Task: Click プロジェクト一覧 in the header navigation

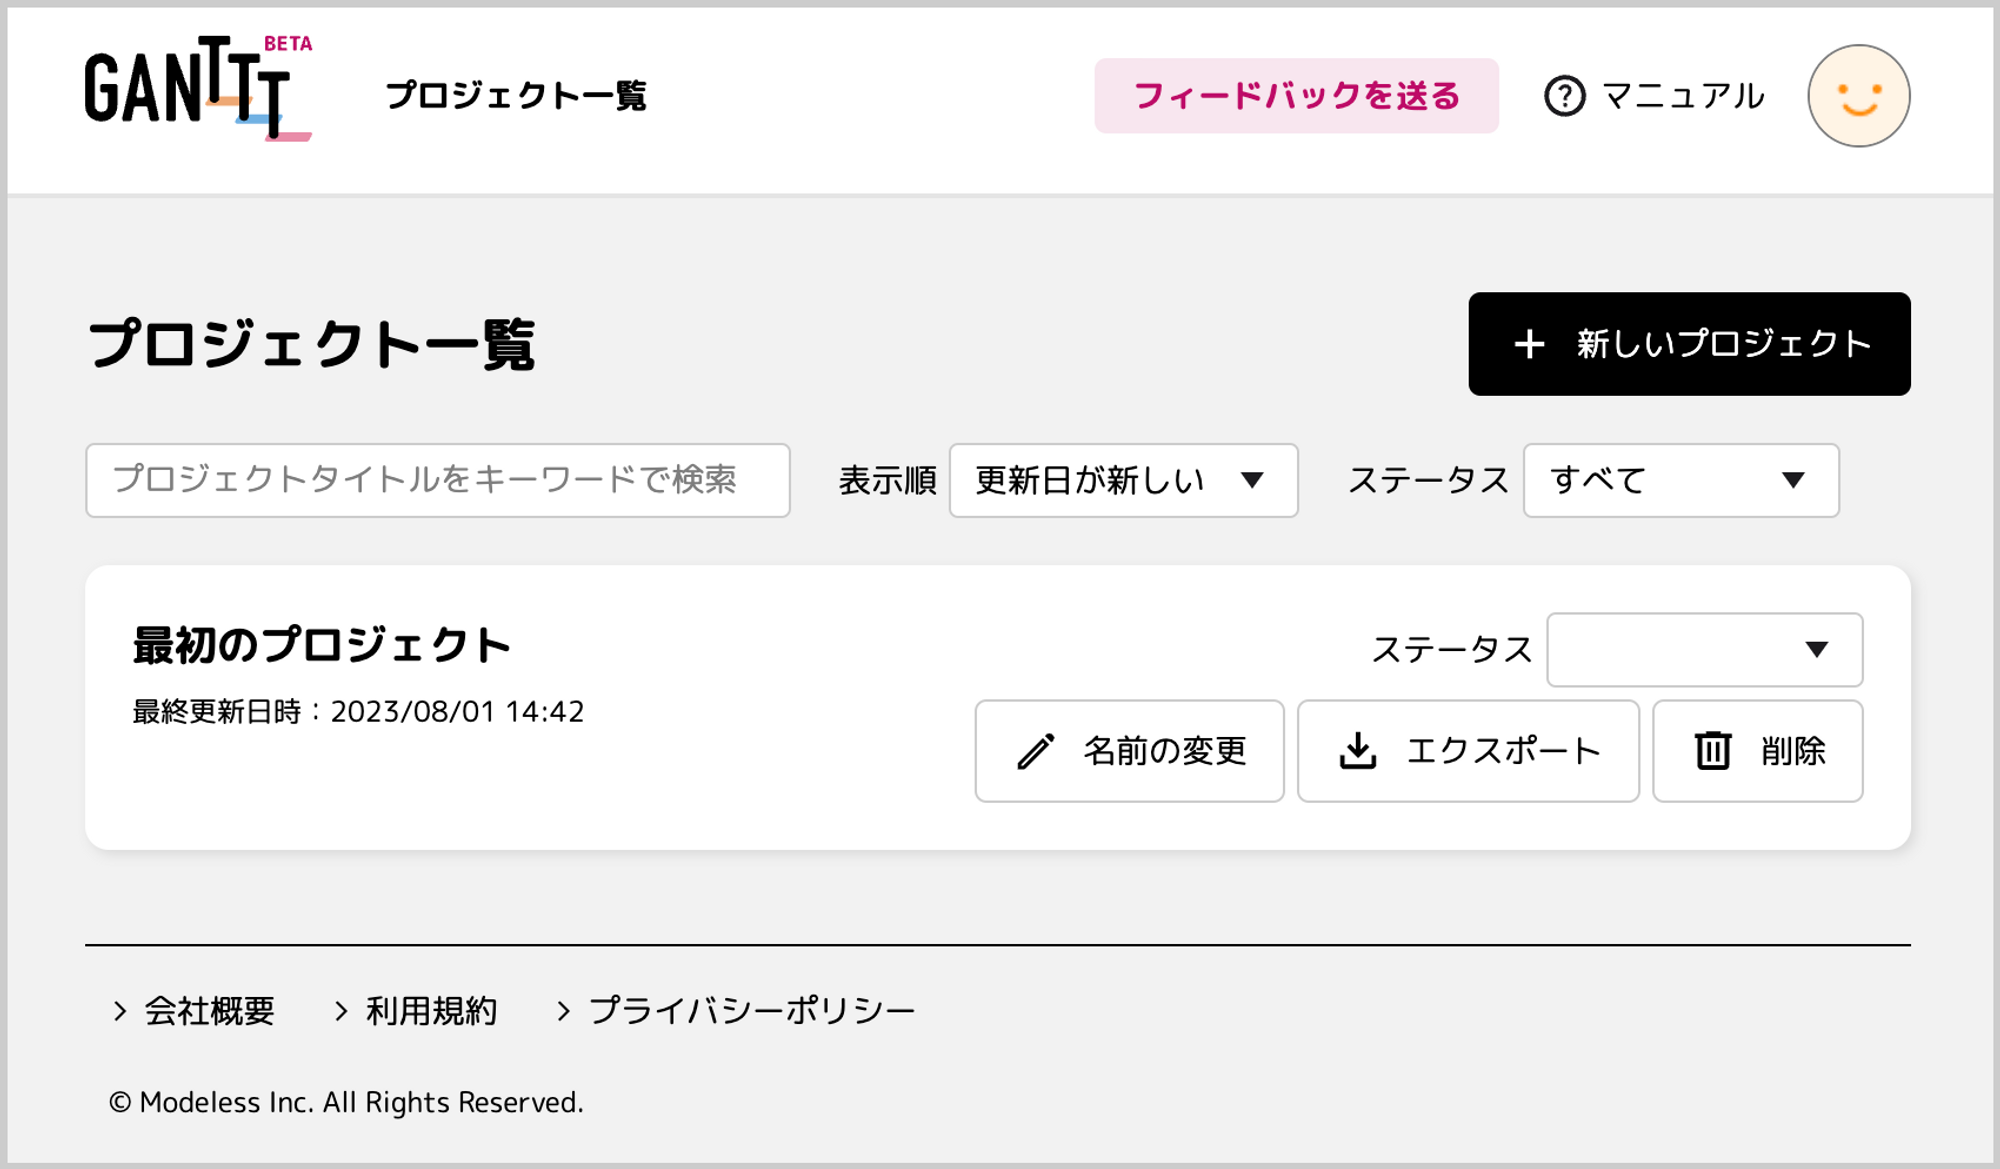Action: coord(516,96)
